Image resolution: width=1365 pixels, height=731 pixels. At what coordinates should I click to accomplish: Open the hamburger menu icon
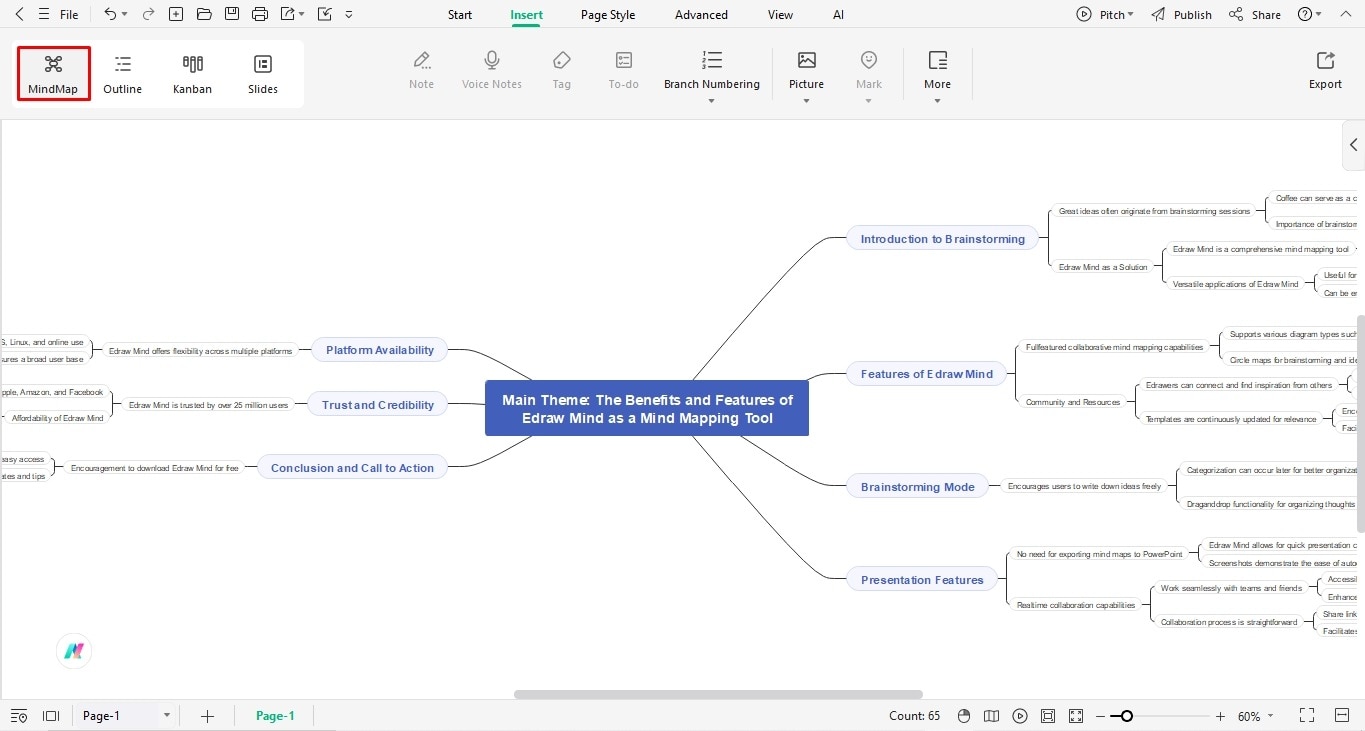[x=43, y=14]
